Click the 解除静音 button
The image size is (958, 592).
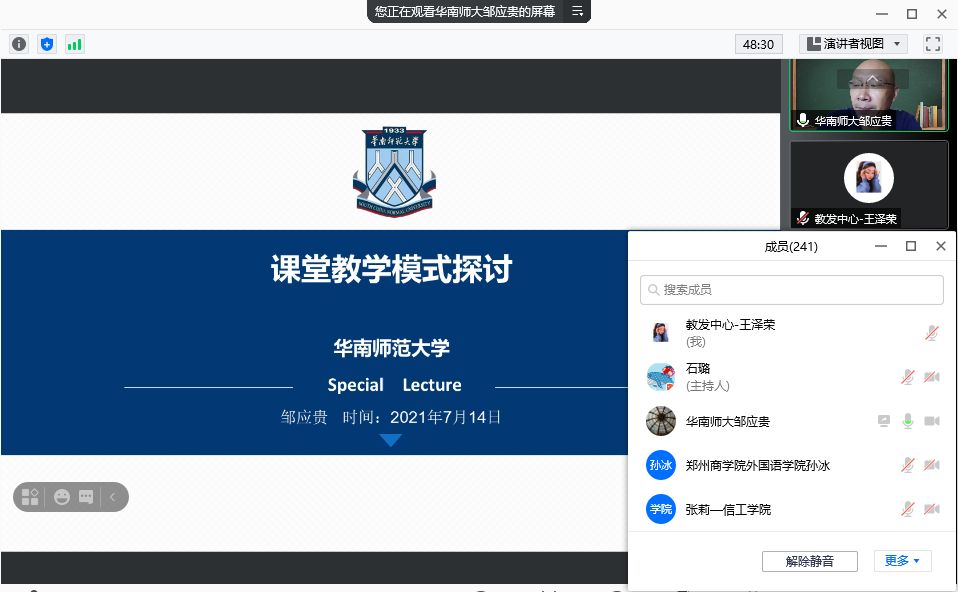[x=810, y=561]
